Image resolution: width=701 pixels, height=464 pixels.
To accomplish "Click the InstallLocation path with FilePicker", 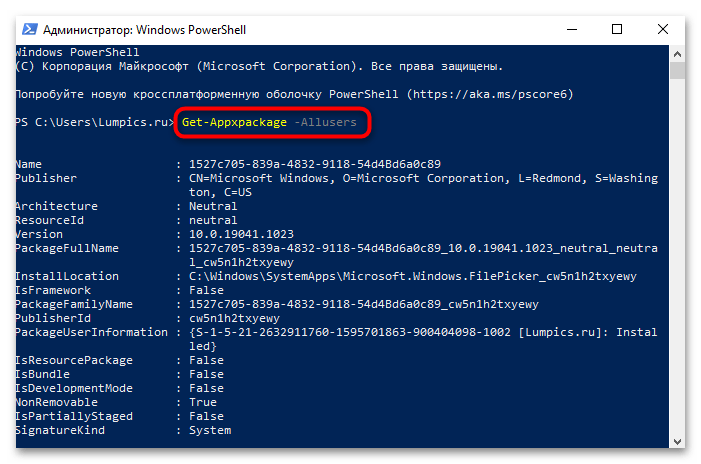I will pyautogui.click(x=413, y=276).
